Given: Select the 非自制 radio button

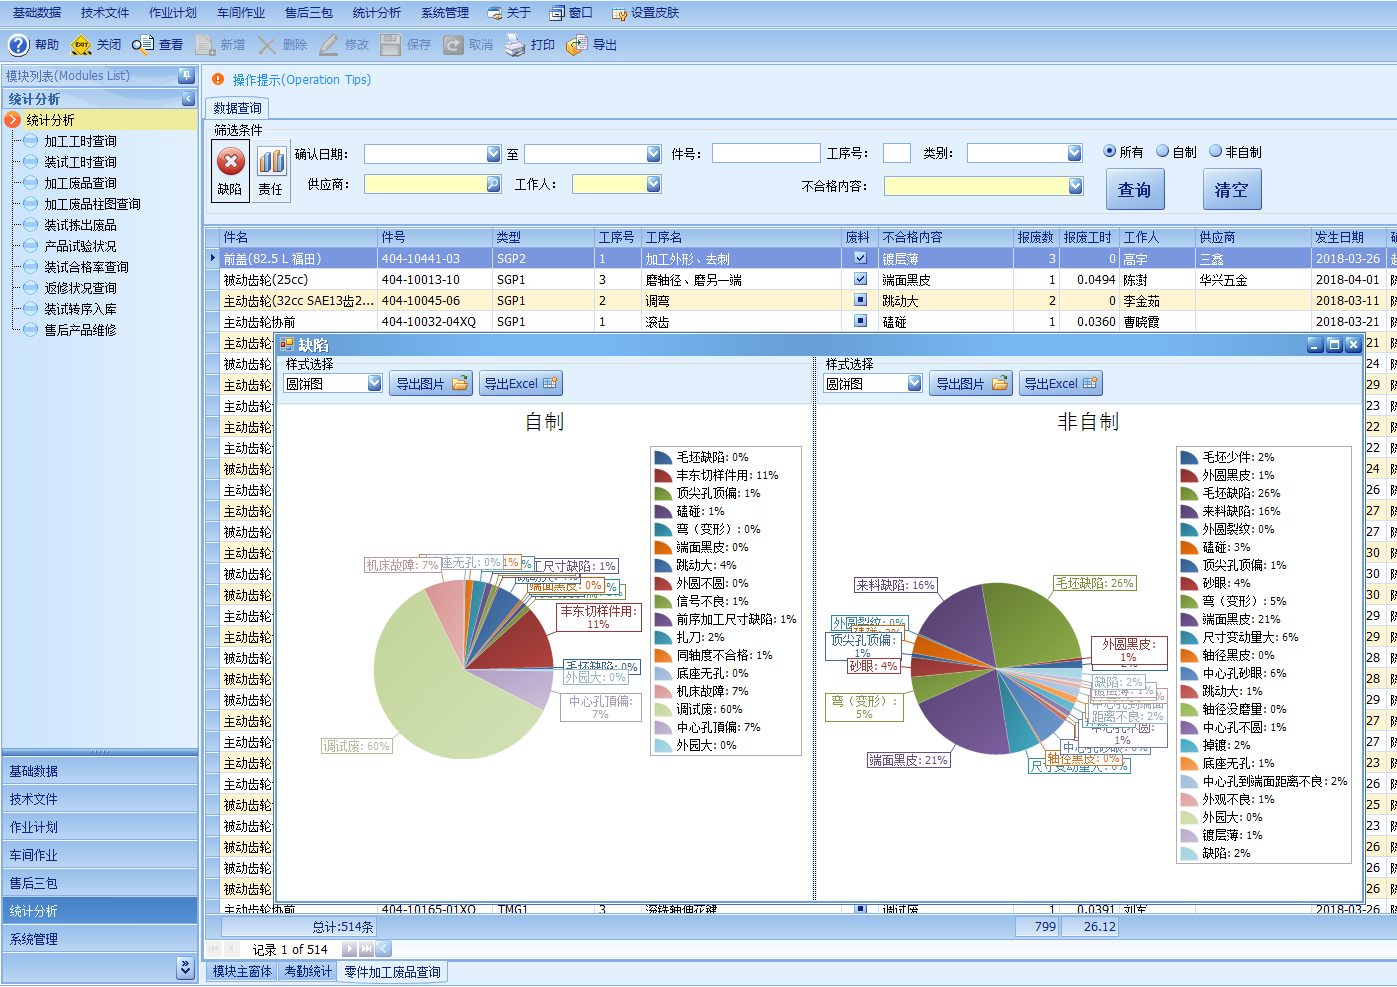Looking at the screenshot, I should [1215, 151].
